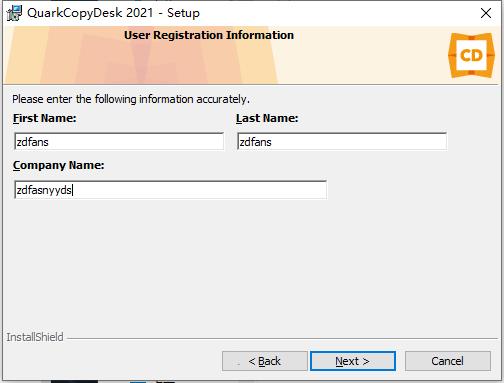This screenshot has height=383, width=504.
Task: Click the QuarkCopyDesk 2021 - Setup title text
Action: (113, 13)
